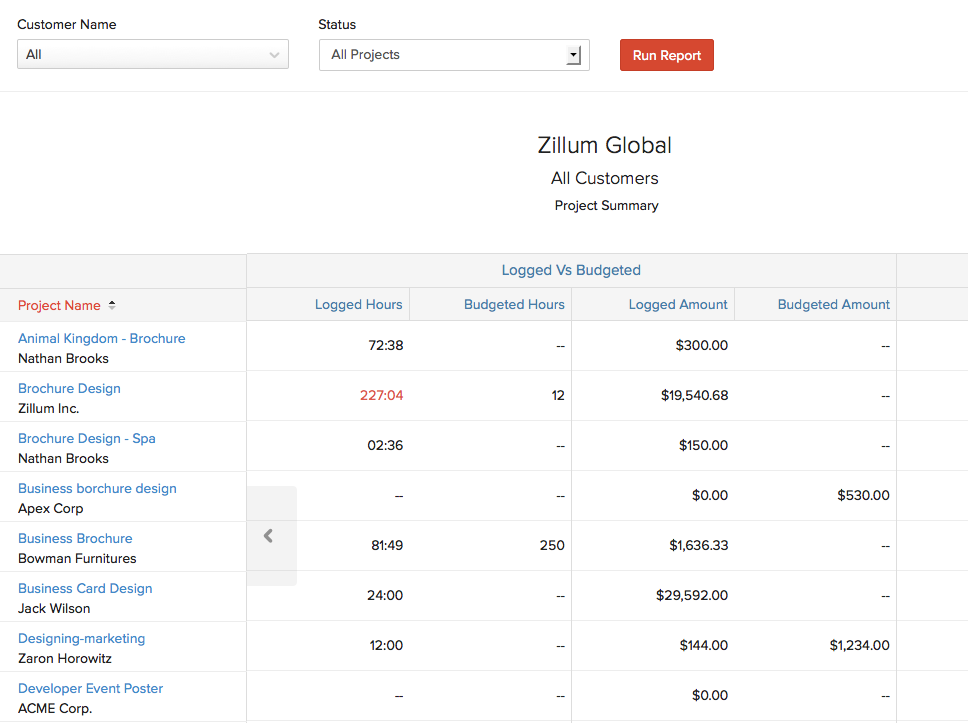Open the Brochure Design - Spa project
Screen dimensions: 968x723
point(86,439)
